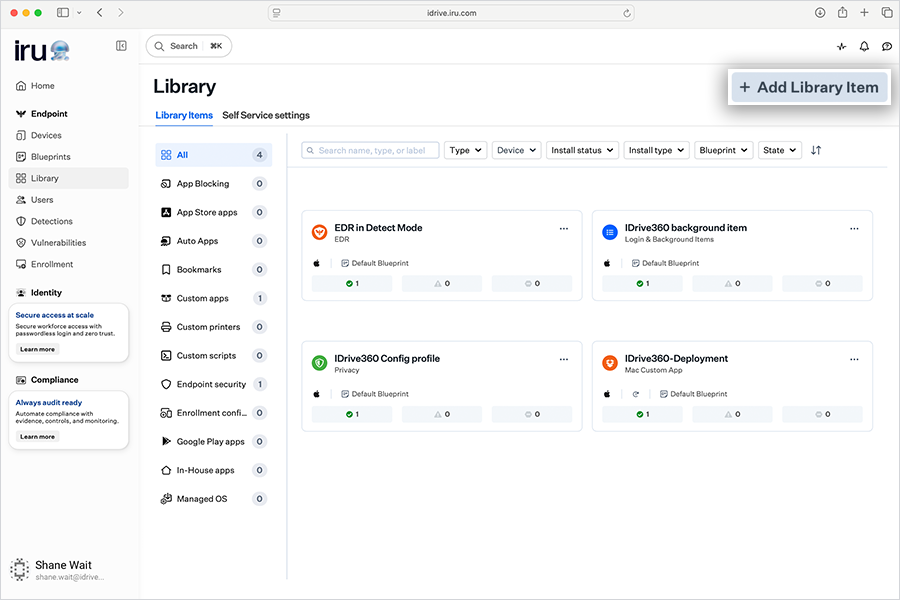Open the notifications bell
This screenshot has width=900, height=600.
pyautogui.click(x=864, y=47)
